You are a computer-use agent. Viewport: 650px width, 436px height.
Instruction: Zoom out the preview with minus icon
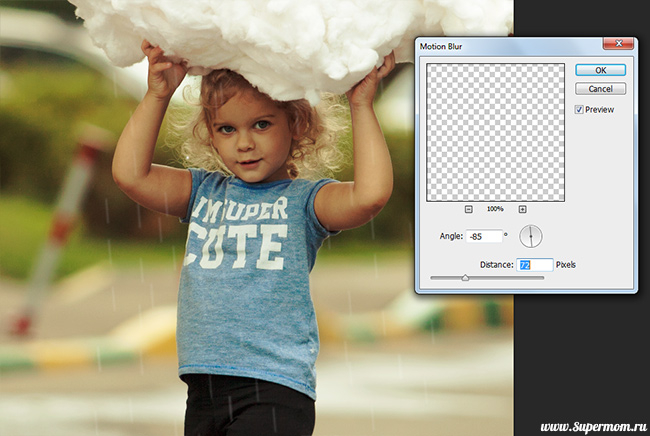pyautogui.click(x=469, y=209)
